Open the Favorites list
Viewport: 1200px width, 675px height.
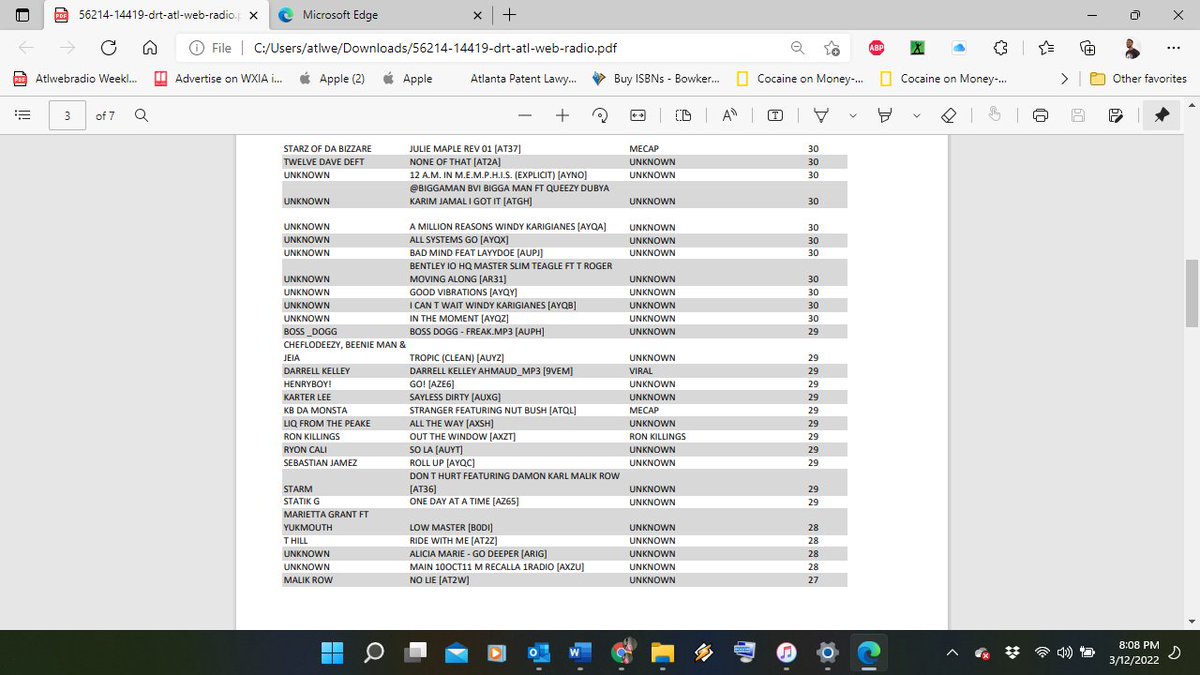[1045, 47]
